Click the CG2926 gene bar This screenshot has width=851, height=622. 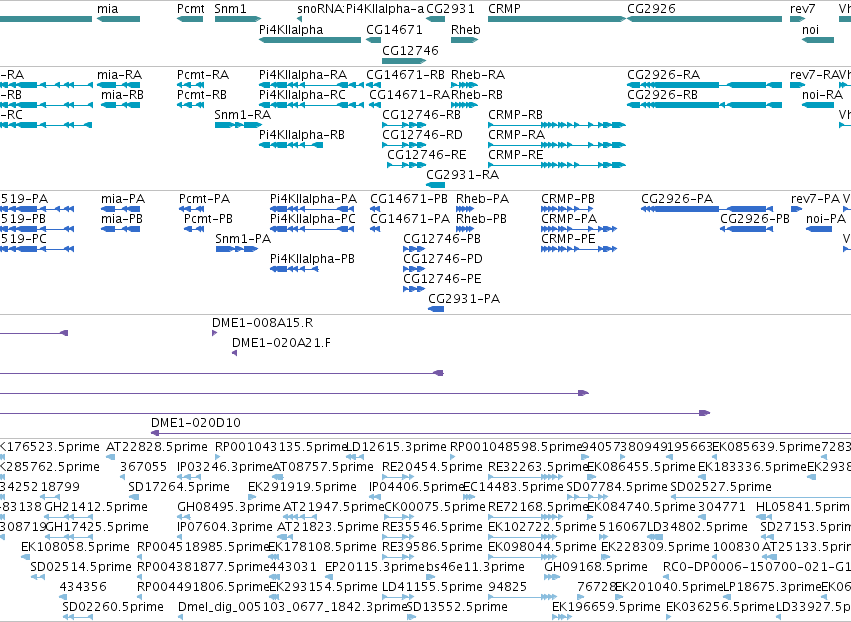click(704, 19)
